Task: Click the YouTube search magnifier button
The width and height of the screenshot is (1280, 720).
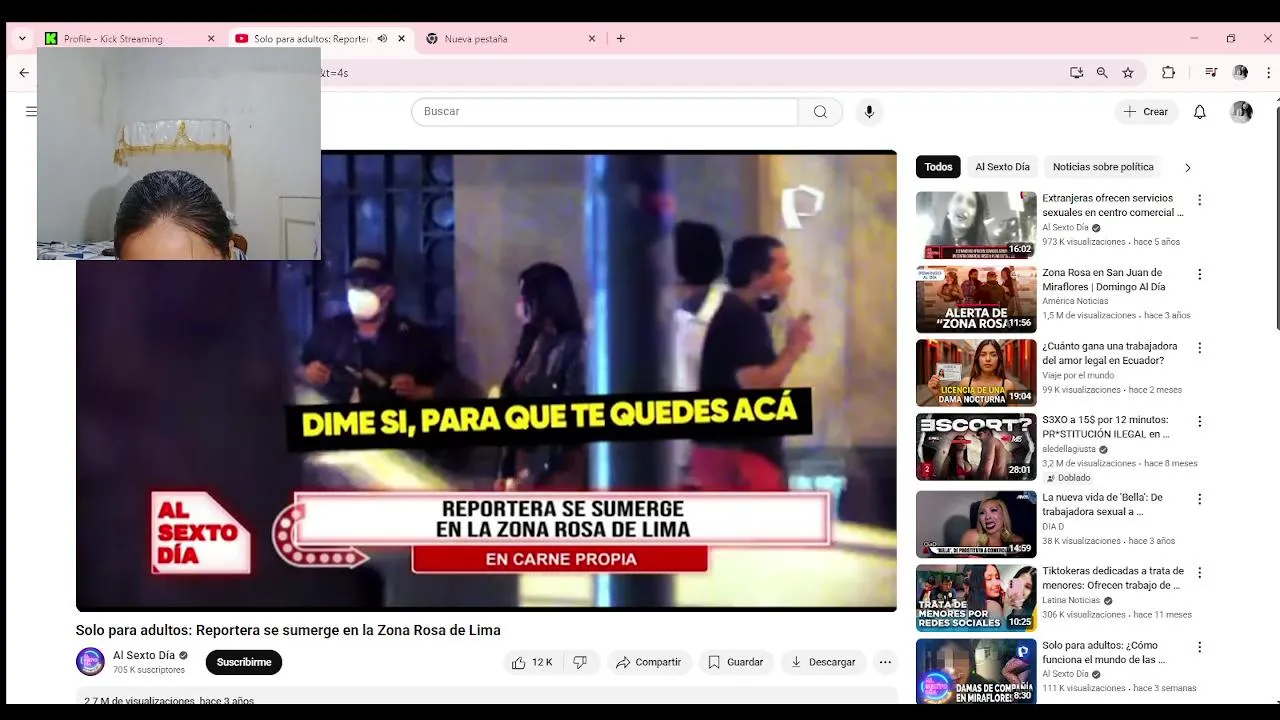Action: (820, 111)
